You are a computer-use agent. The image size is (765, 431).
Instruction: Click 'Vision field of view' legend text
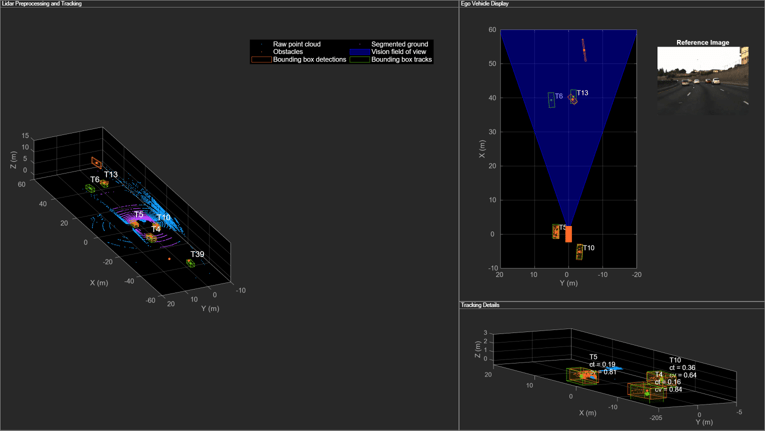pyautogui.click(x=399, y=52)
